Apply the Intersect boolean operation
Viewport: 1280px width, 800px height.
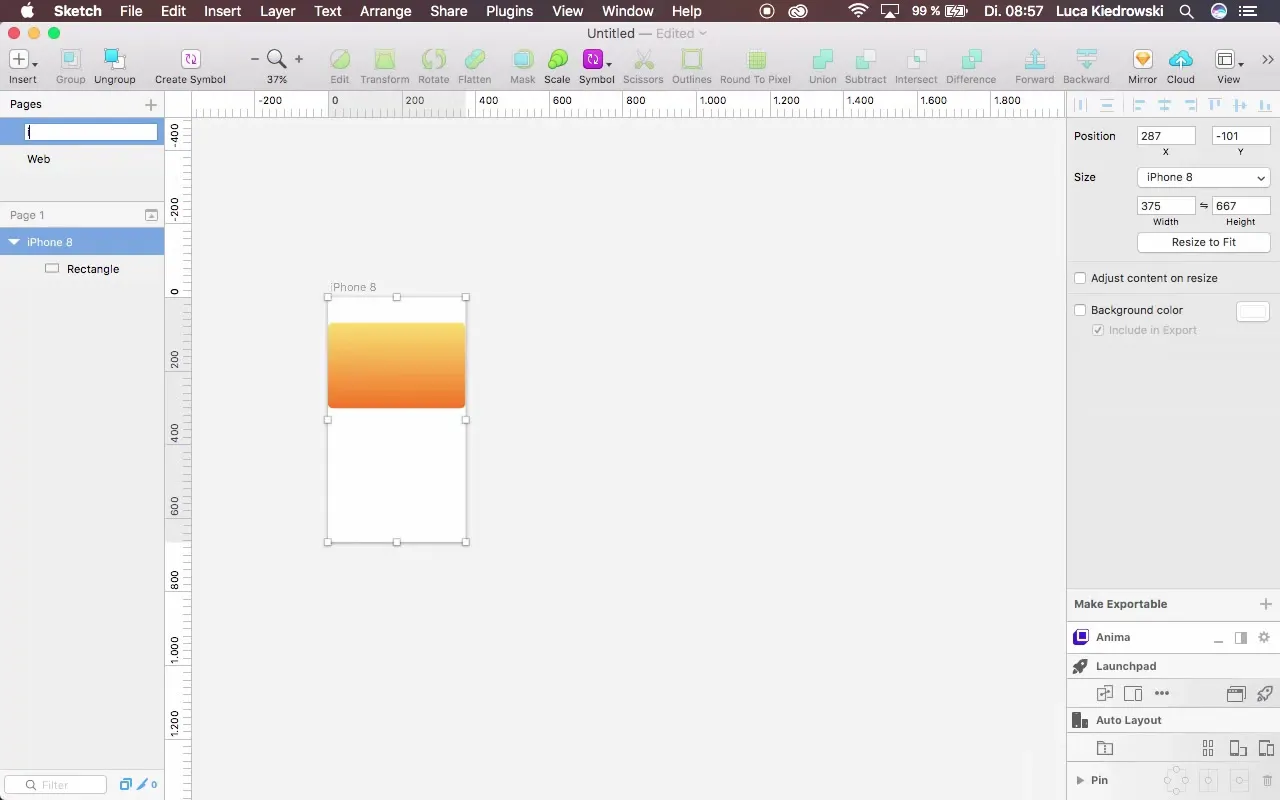point(916,60)
